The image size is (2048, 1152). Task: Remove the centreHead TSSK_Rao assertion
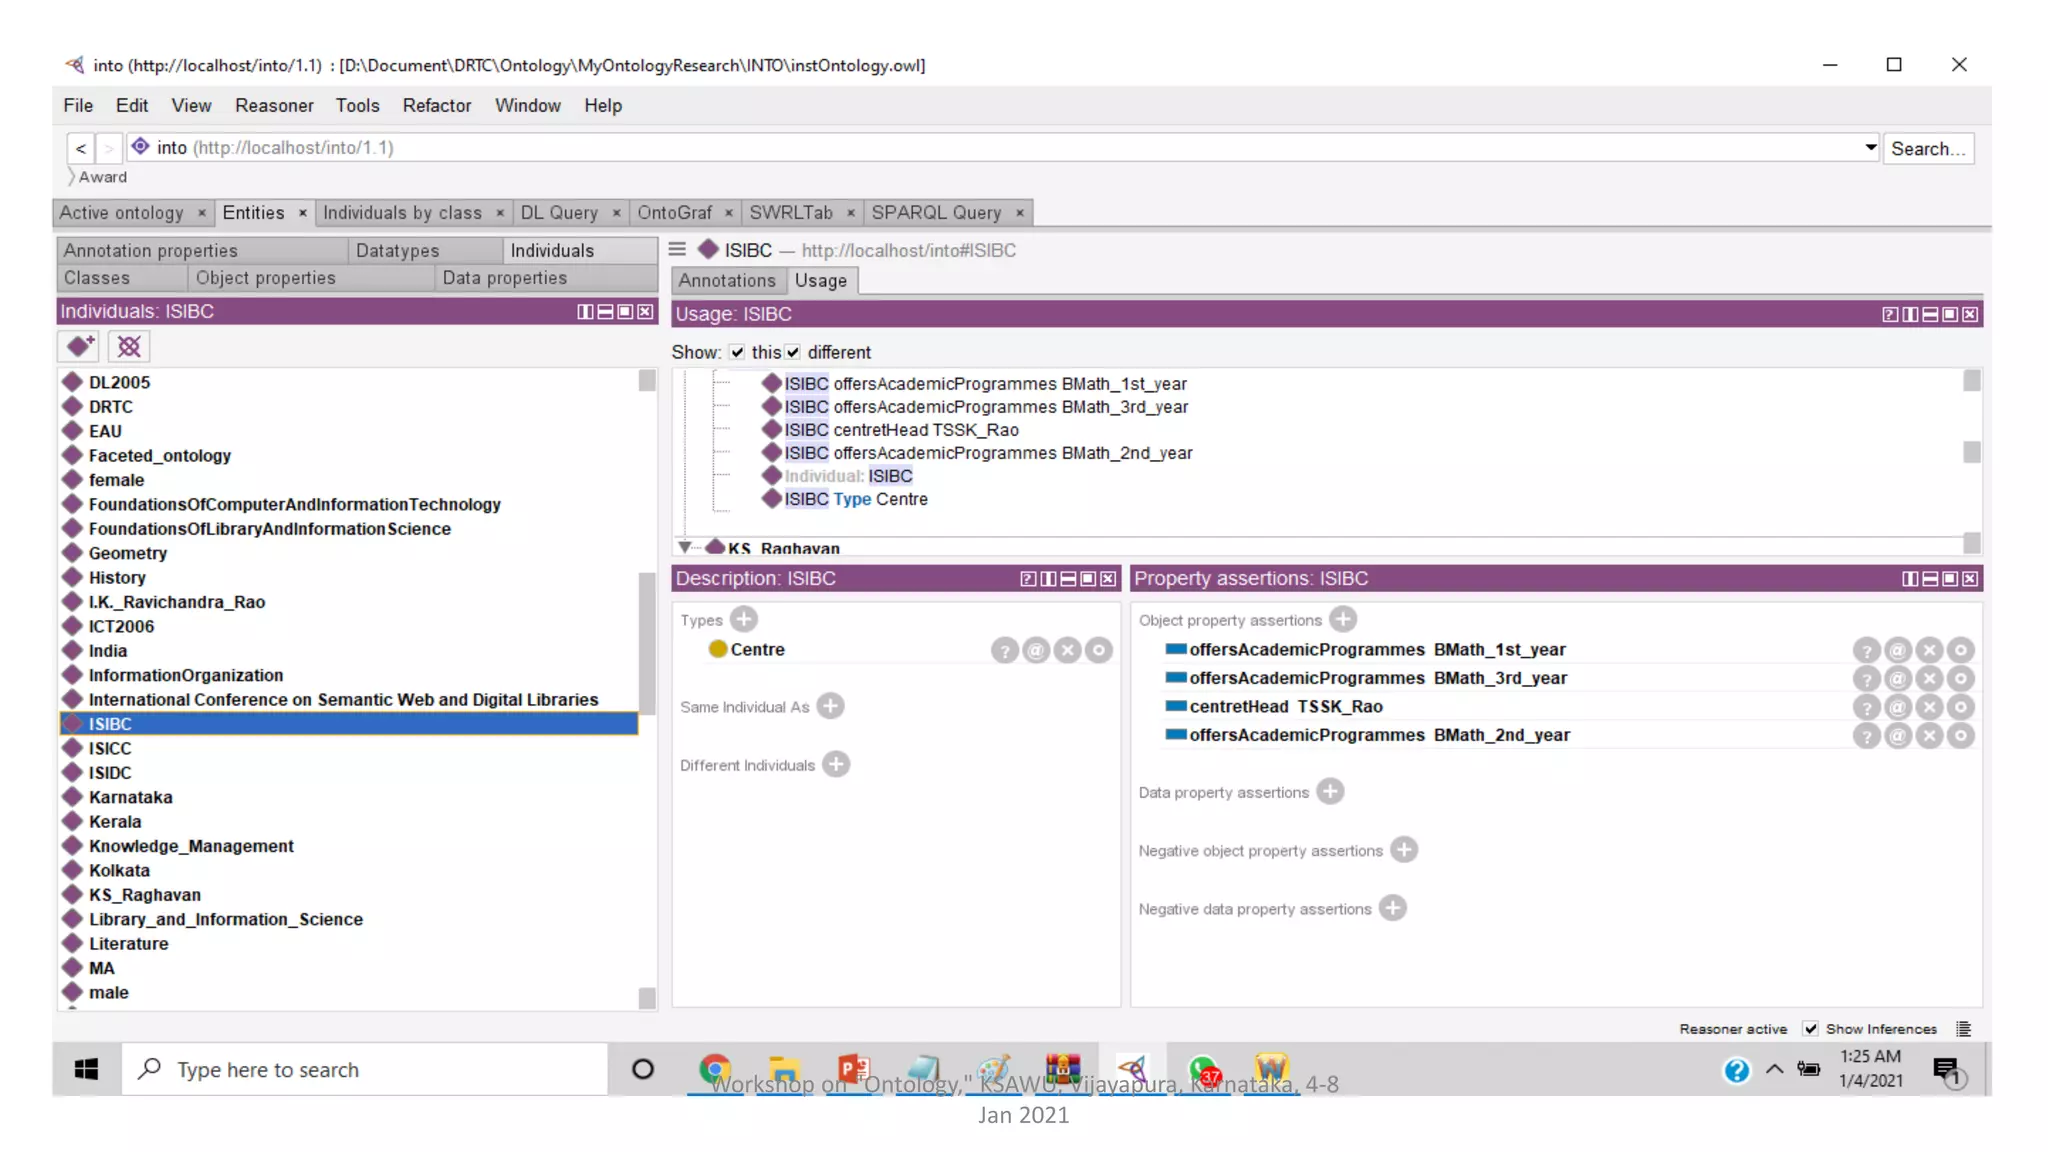coord(1929,707)
